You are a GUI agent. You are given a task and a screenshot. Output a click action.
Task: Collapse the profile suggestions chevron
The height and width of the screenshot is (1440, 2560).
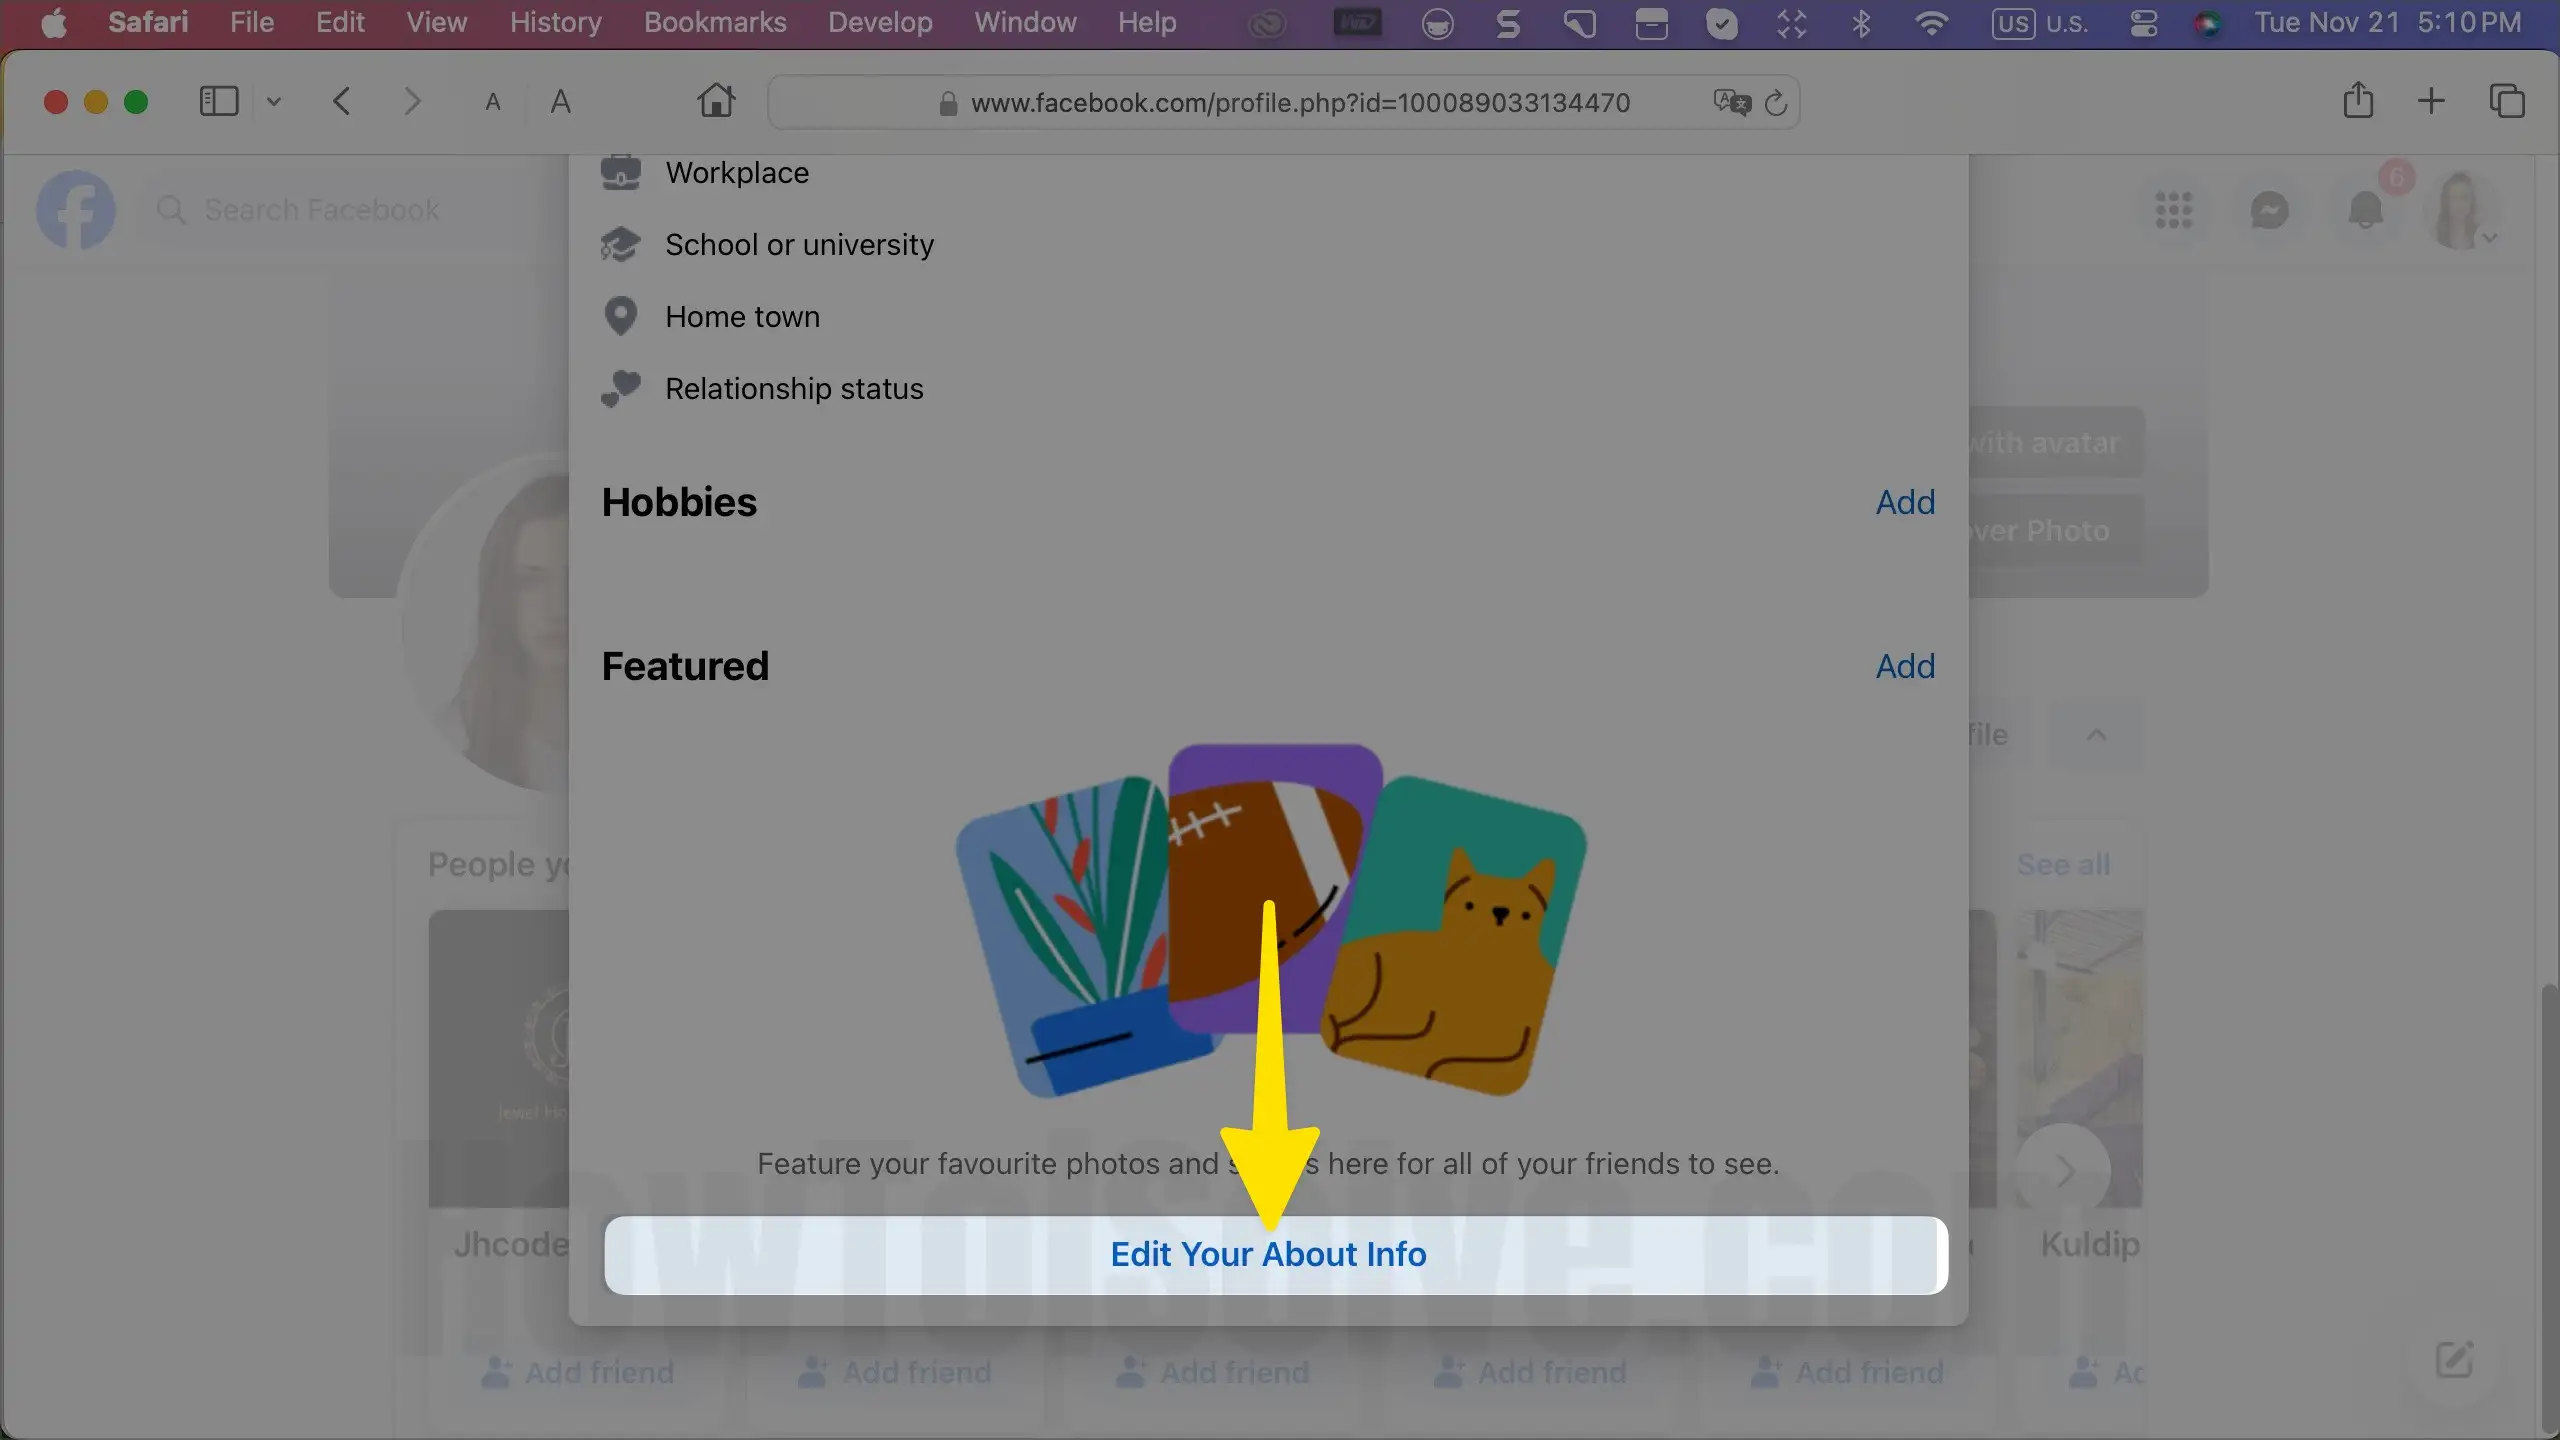point(2097,735)
